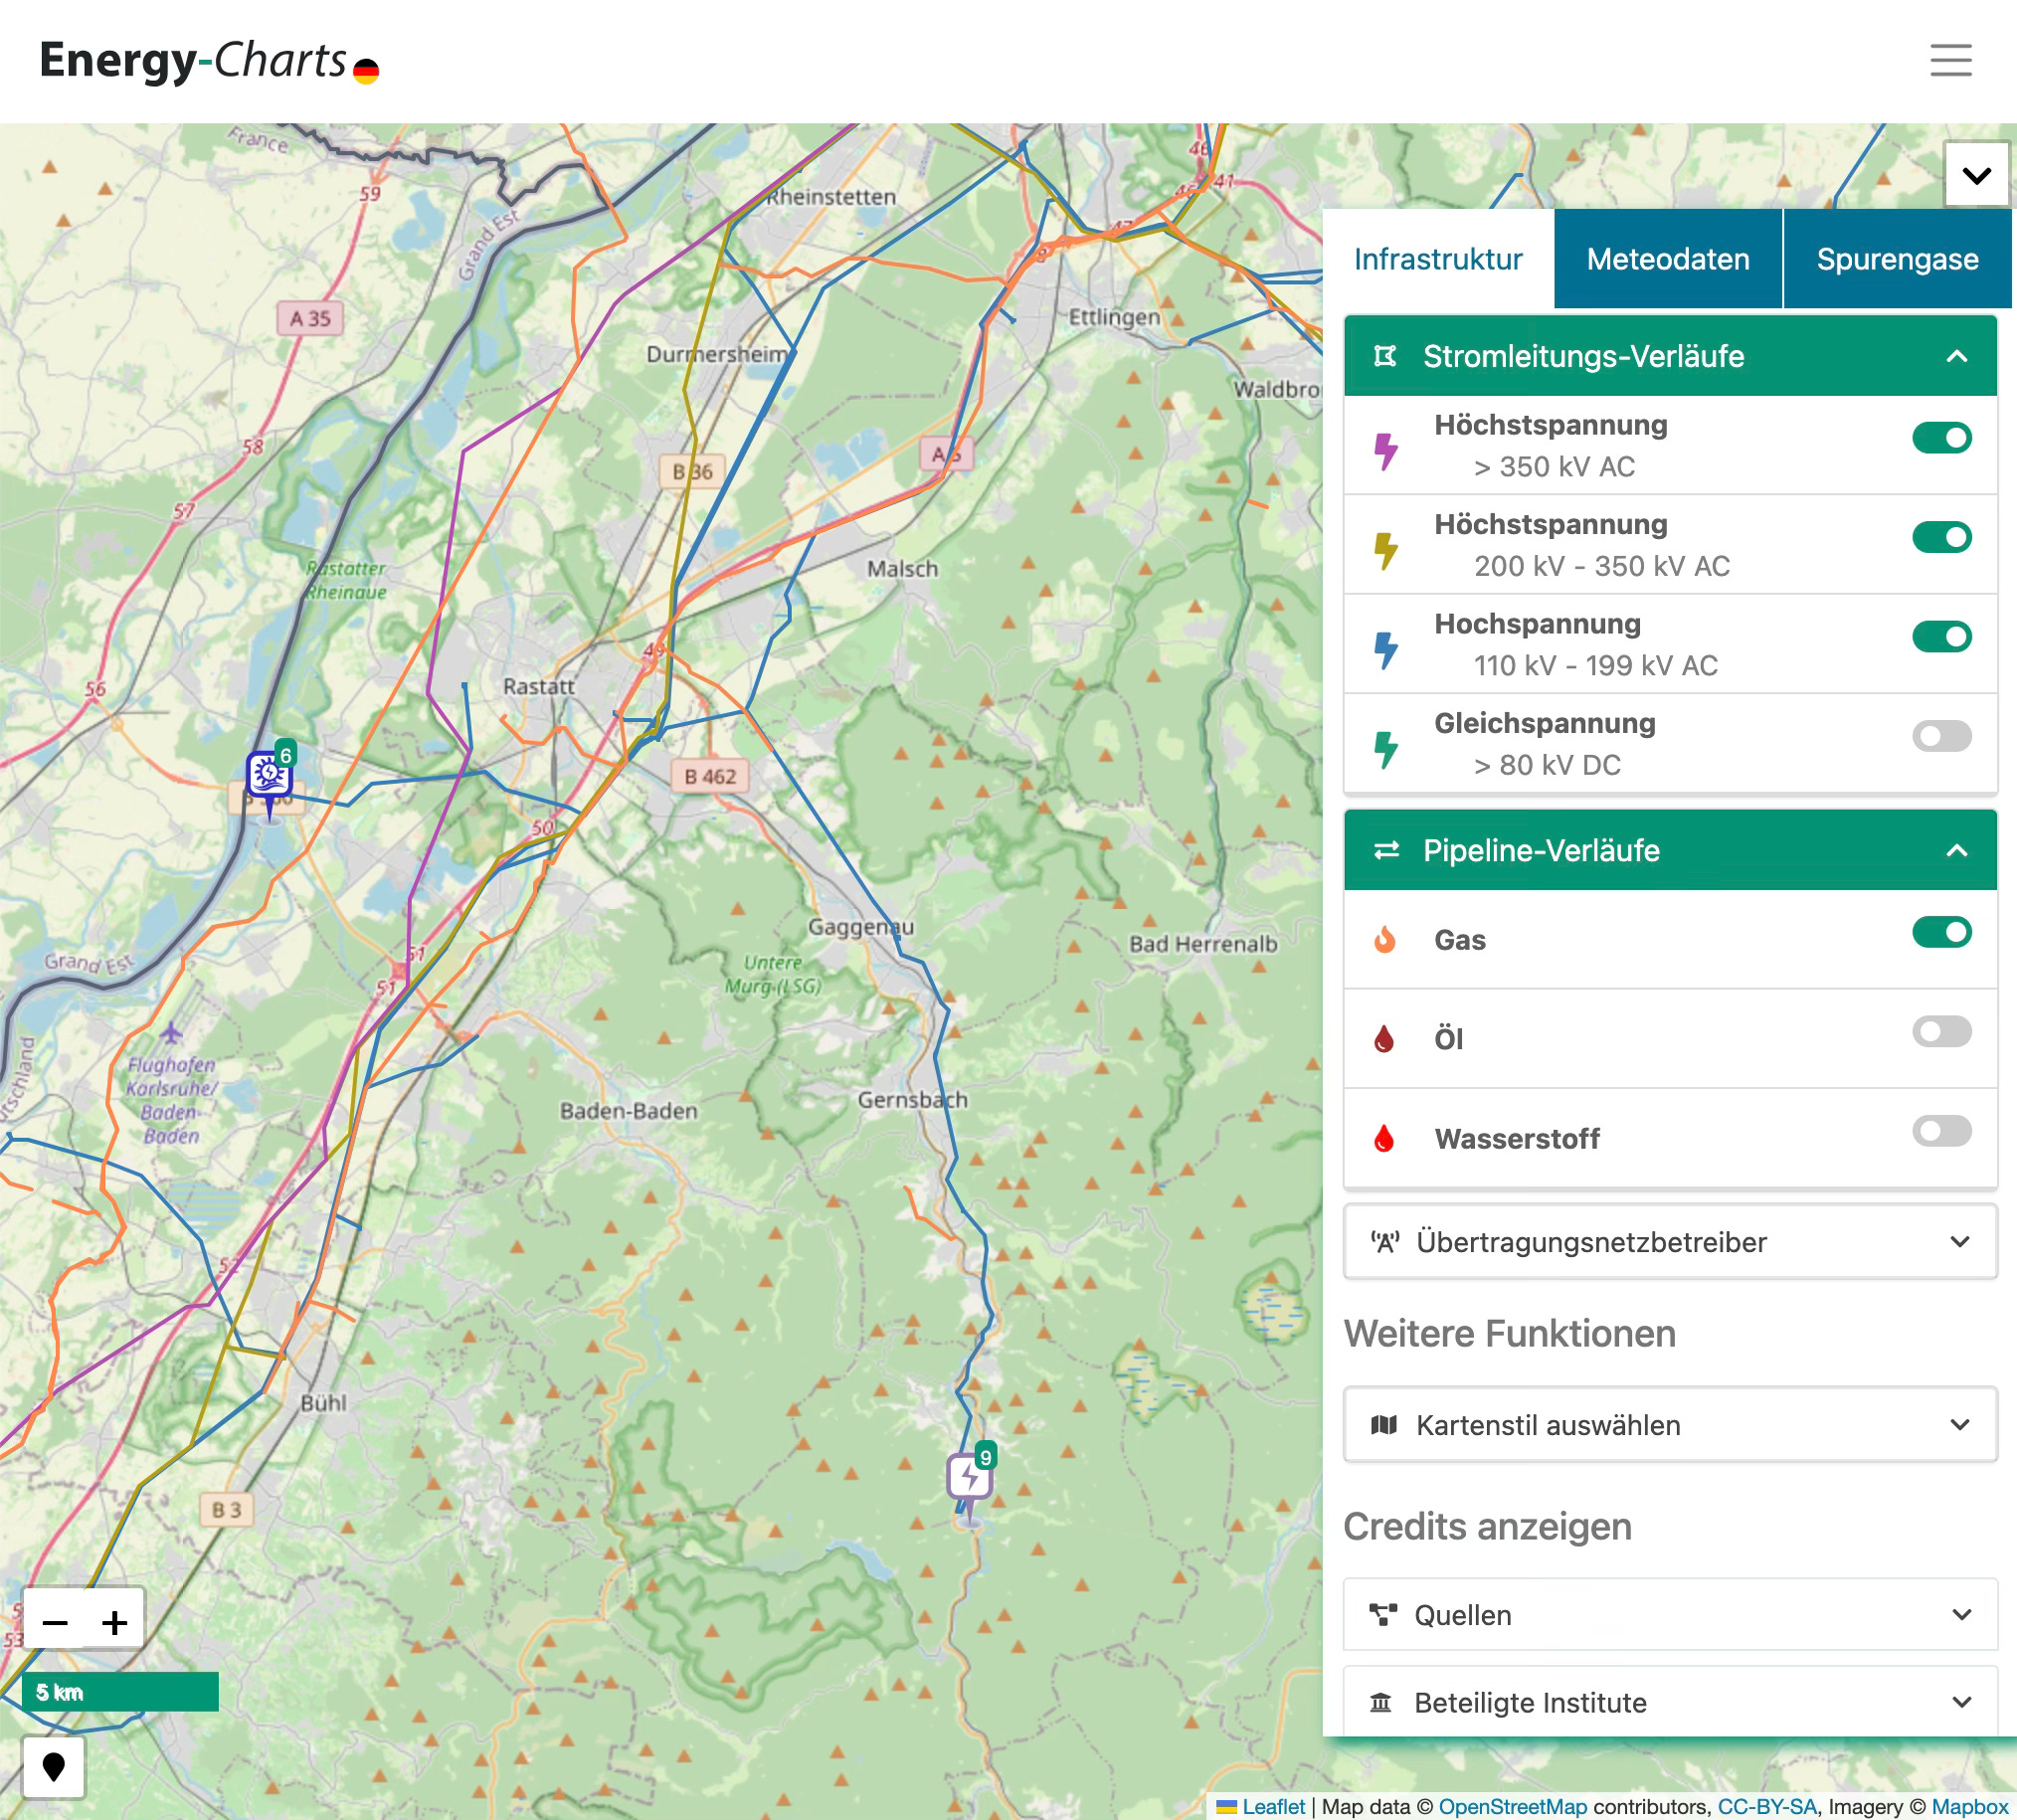Turn on the Öl pipeline toggle
This screenshot has height=1820, width=2017.
click(1941, 1031)
